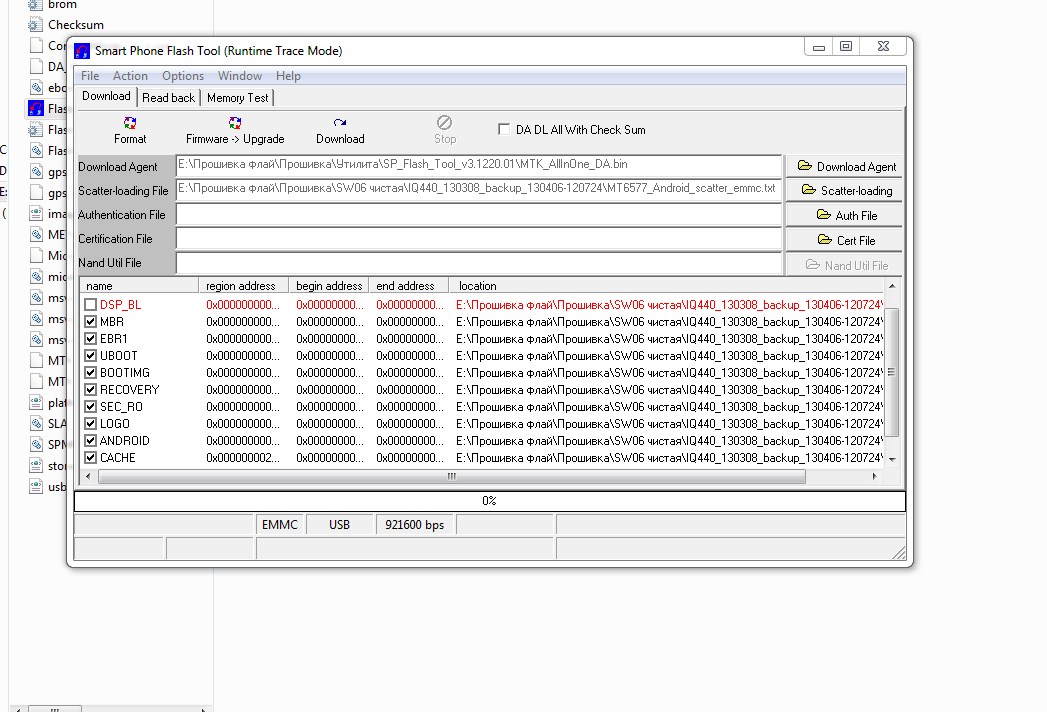Screen dimensions: 1047x712
Task: Open the Options menu
Action: click(183, 76)
